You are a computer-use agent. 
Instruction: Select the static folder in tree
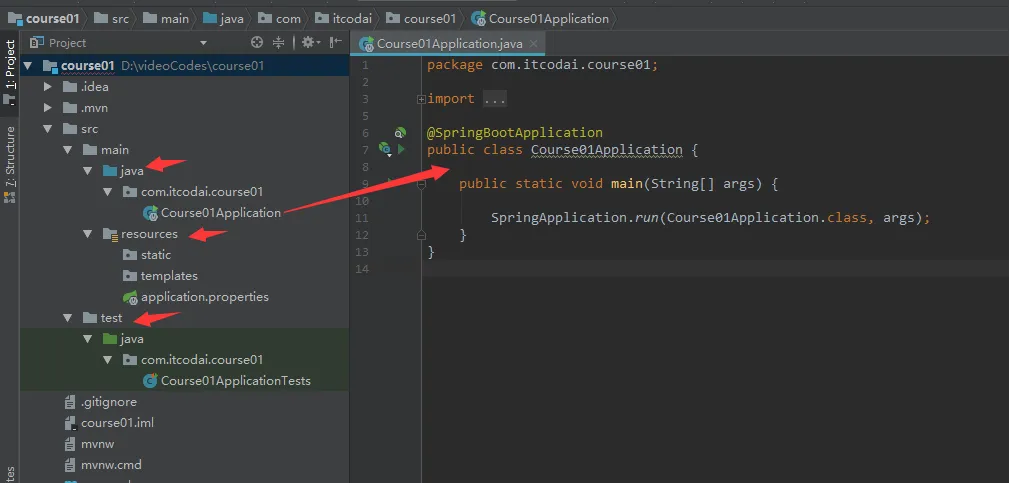(x=156, y=255)
